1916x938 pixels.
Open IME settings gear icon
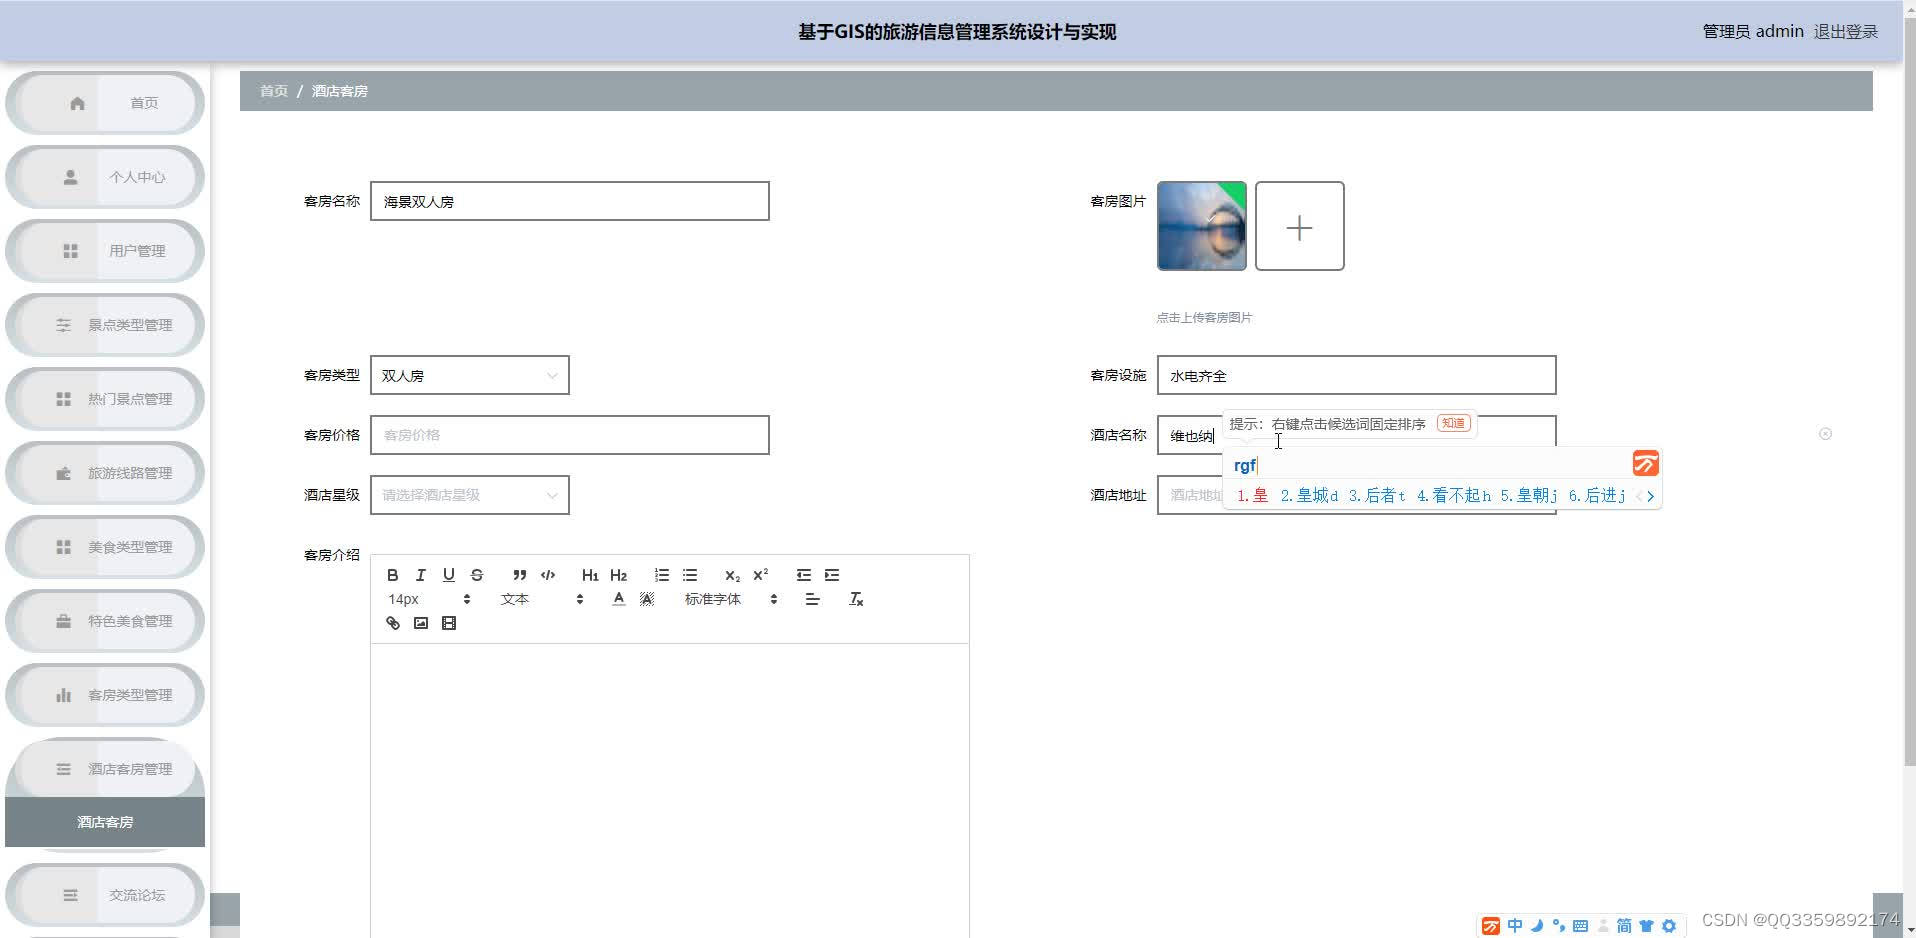1668,926
